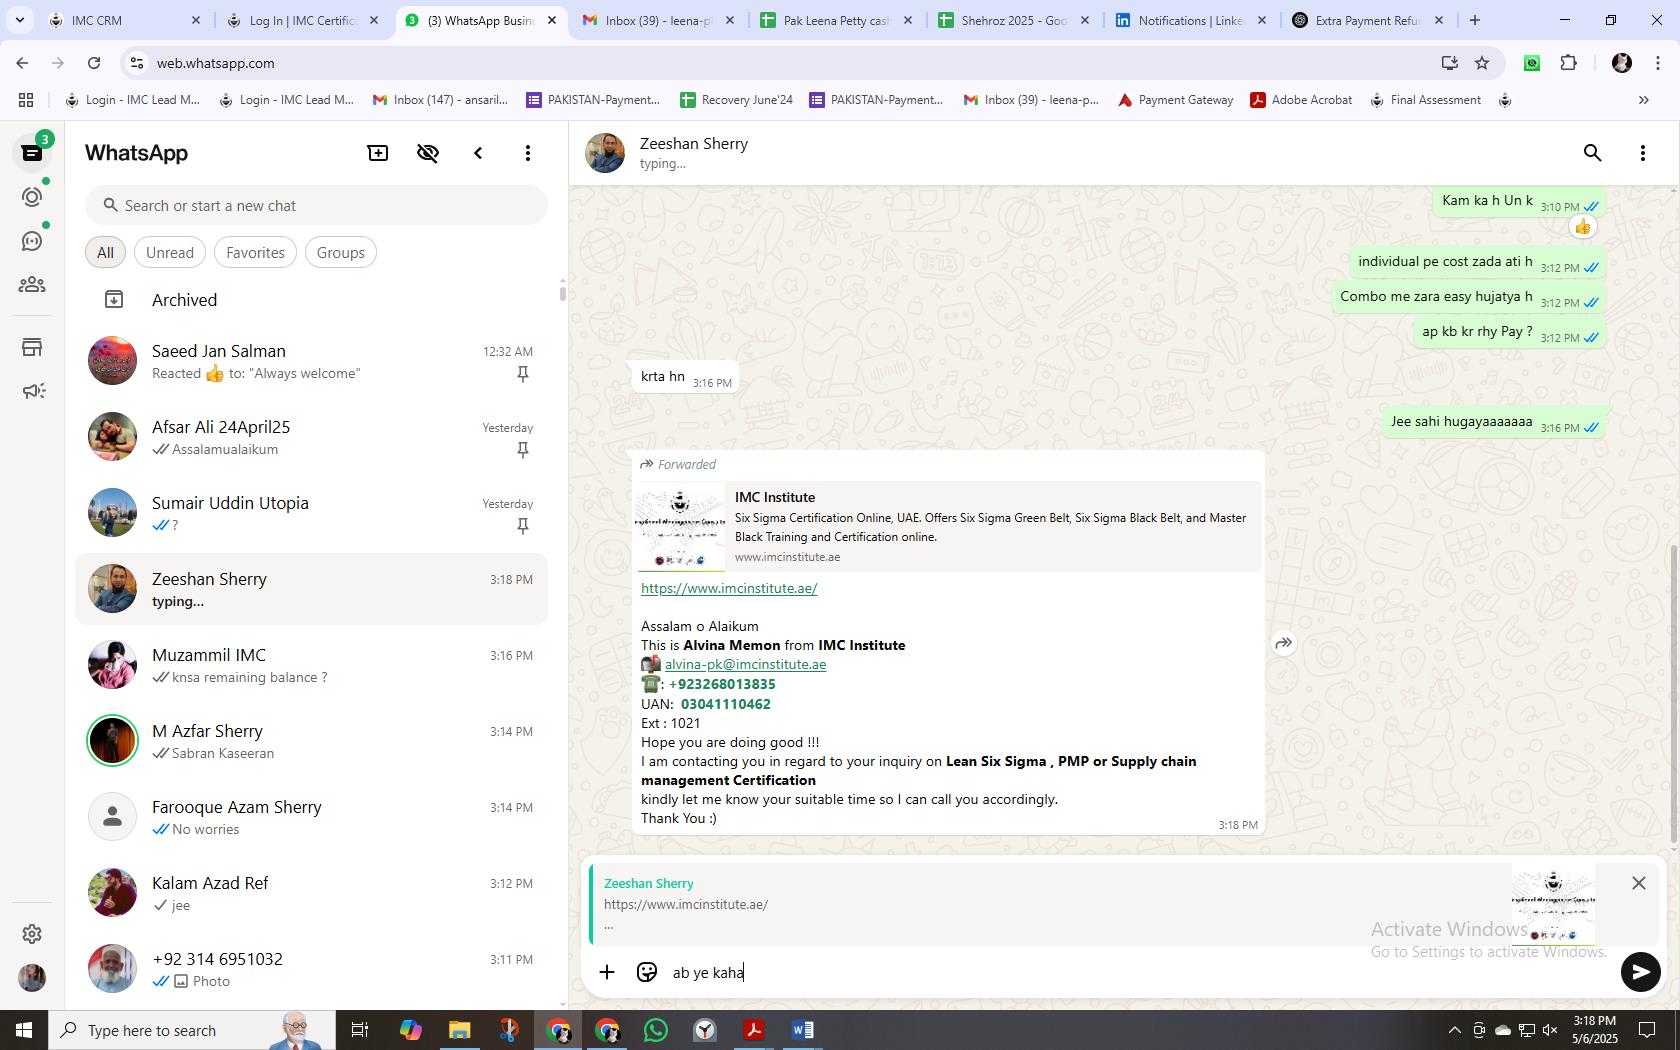Open chat with Muzammil IMC

click(x=312, y=666)
